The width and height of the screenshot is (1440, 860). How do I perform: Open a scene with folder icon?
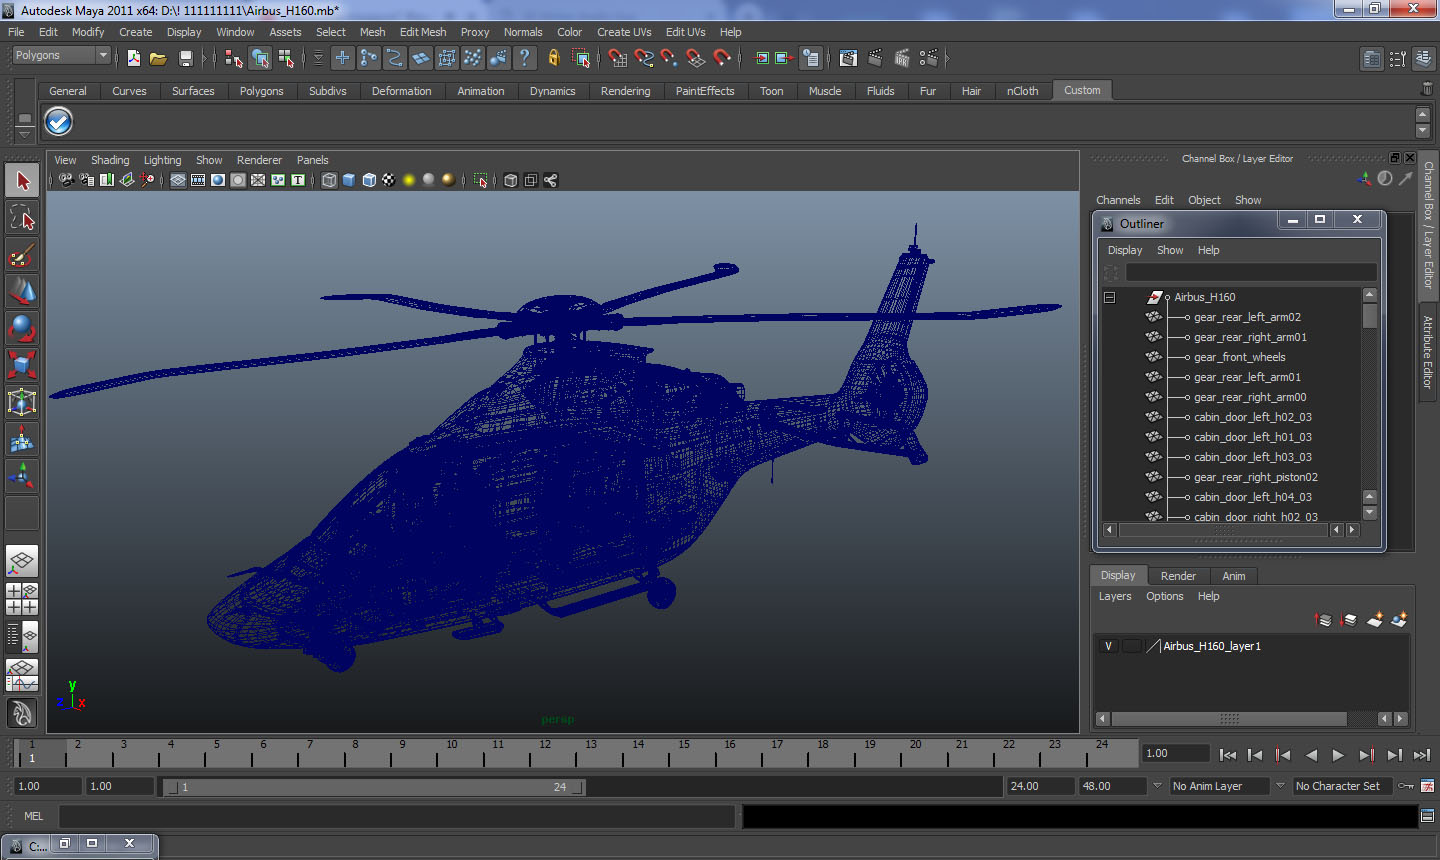158,58
